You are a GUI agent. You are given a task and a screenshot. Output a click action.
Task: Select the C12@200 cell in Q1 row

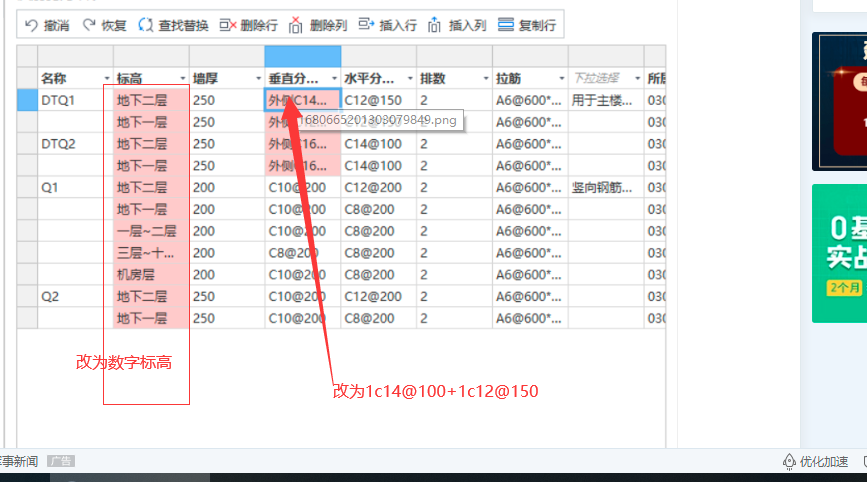(378, 188)
